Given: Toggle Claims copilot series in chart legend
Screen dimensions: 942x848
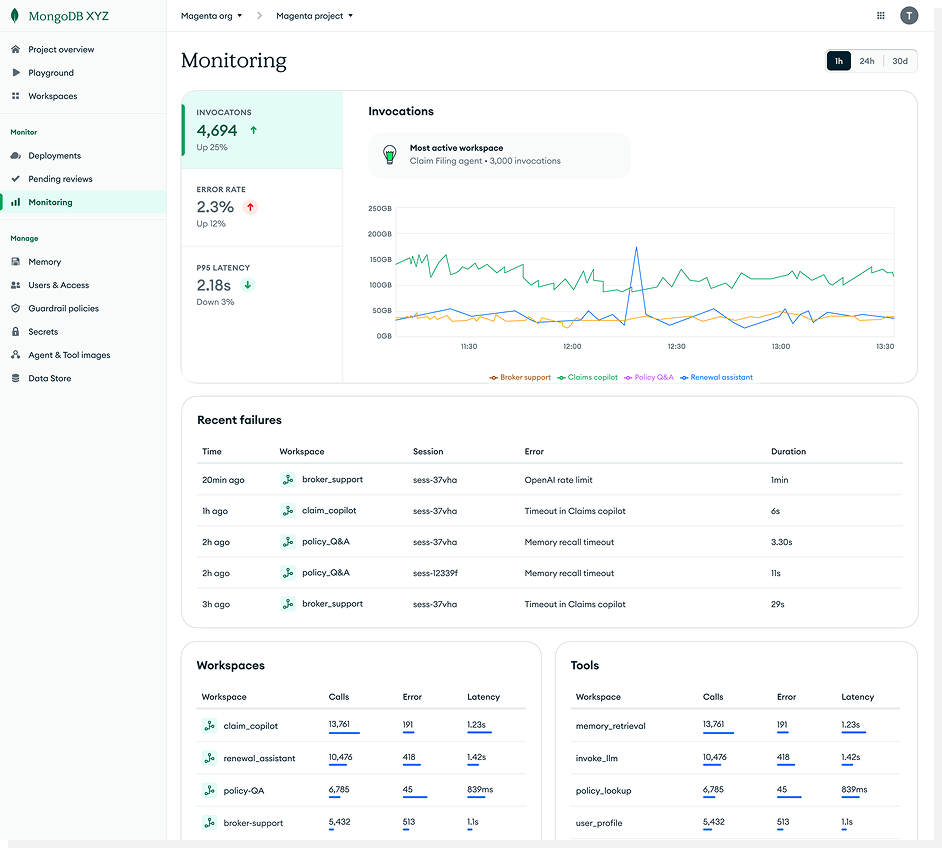Looking at the screenshot, I should tap(587, 378).
